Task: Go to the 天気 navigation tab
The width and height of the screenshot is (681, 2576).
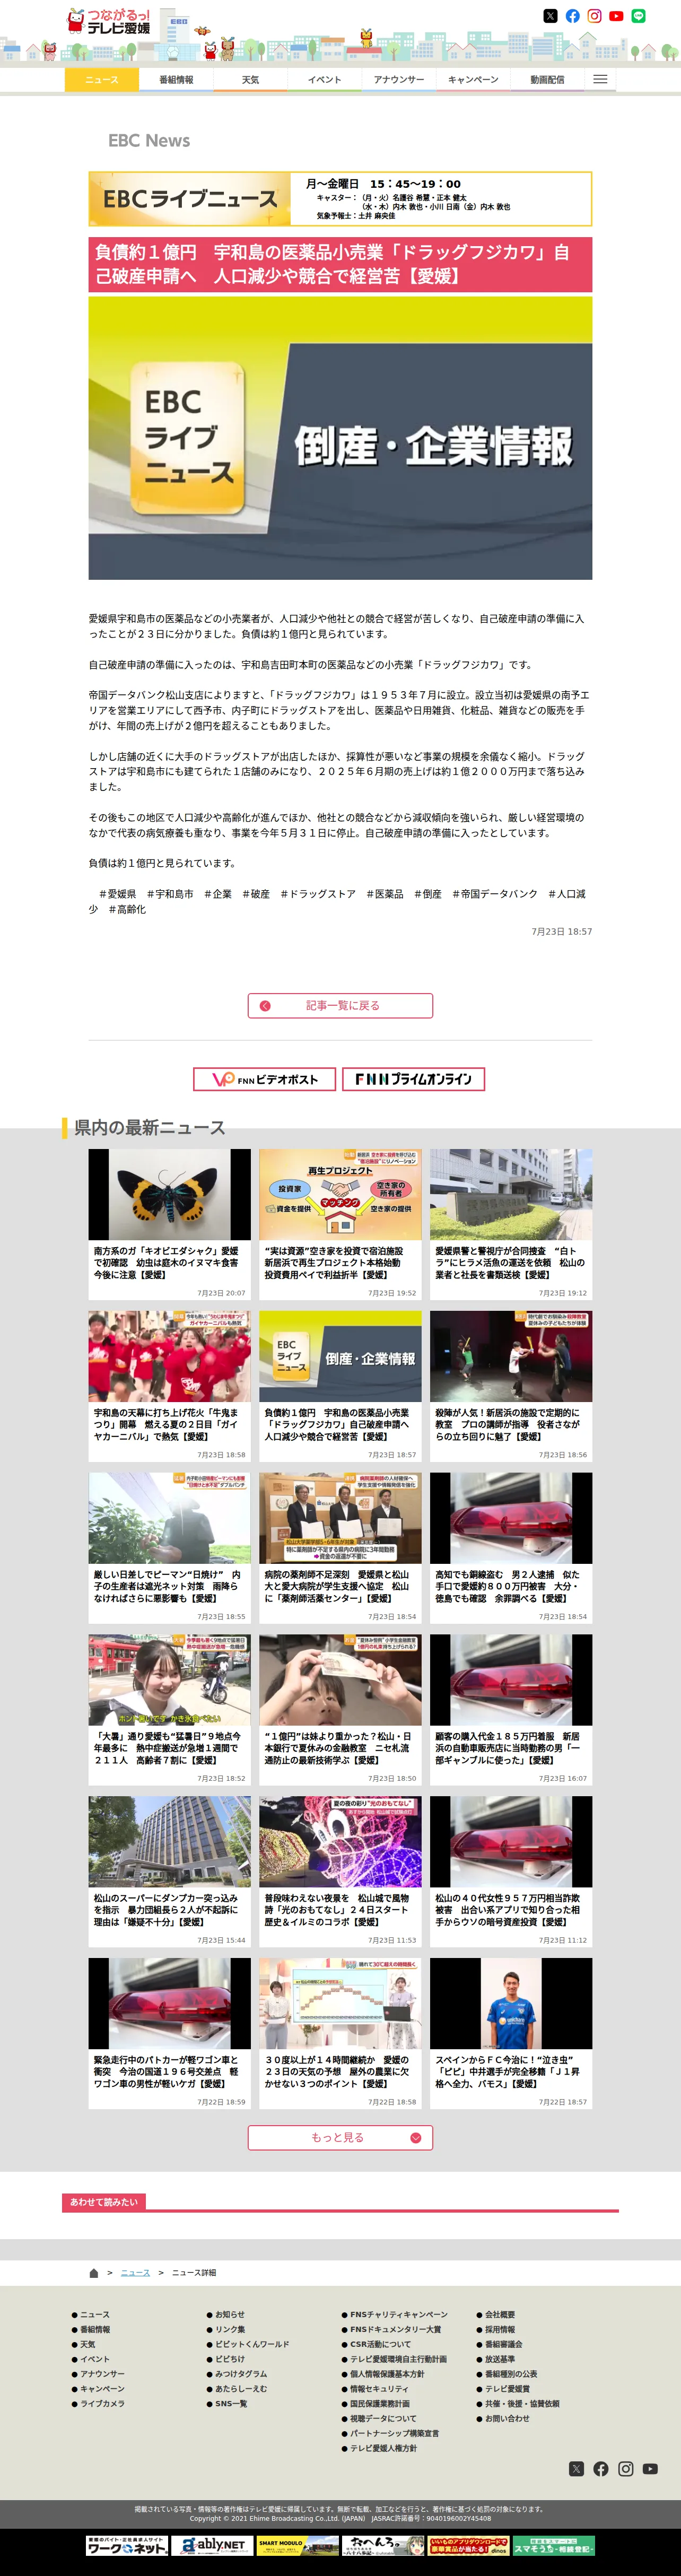Action: tap(250, 79)
